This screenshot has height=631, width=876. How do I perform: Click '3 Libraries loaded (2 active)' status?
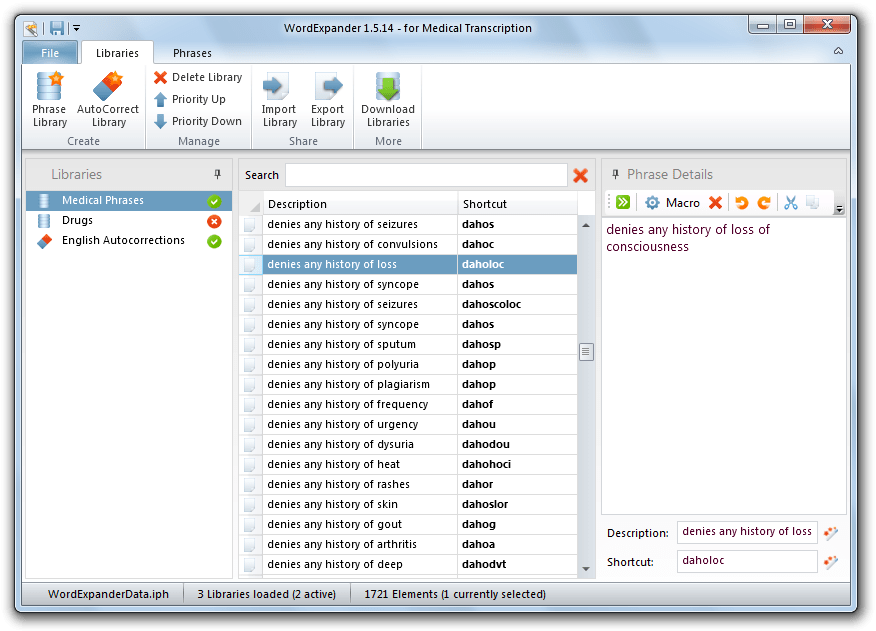266,594
